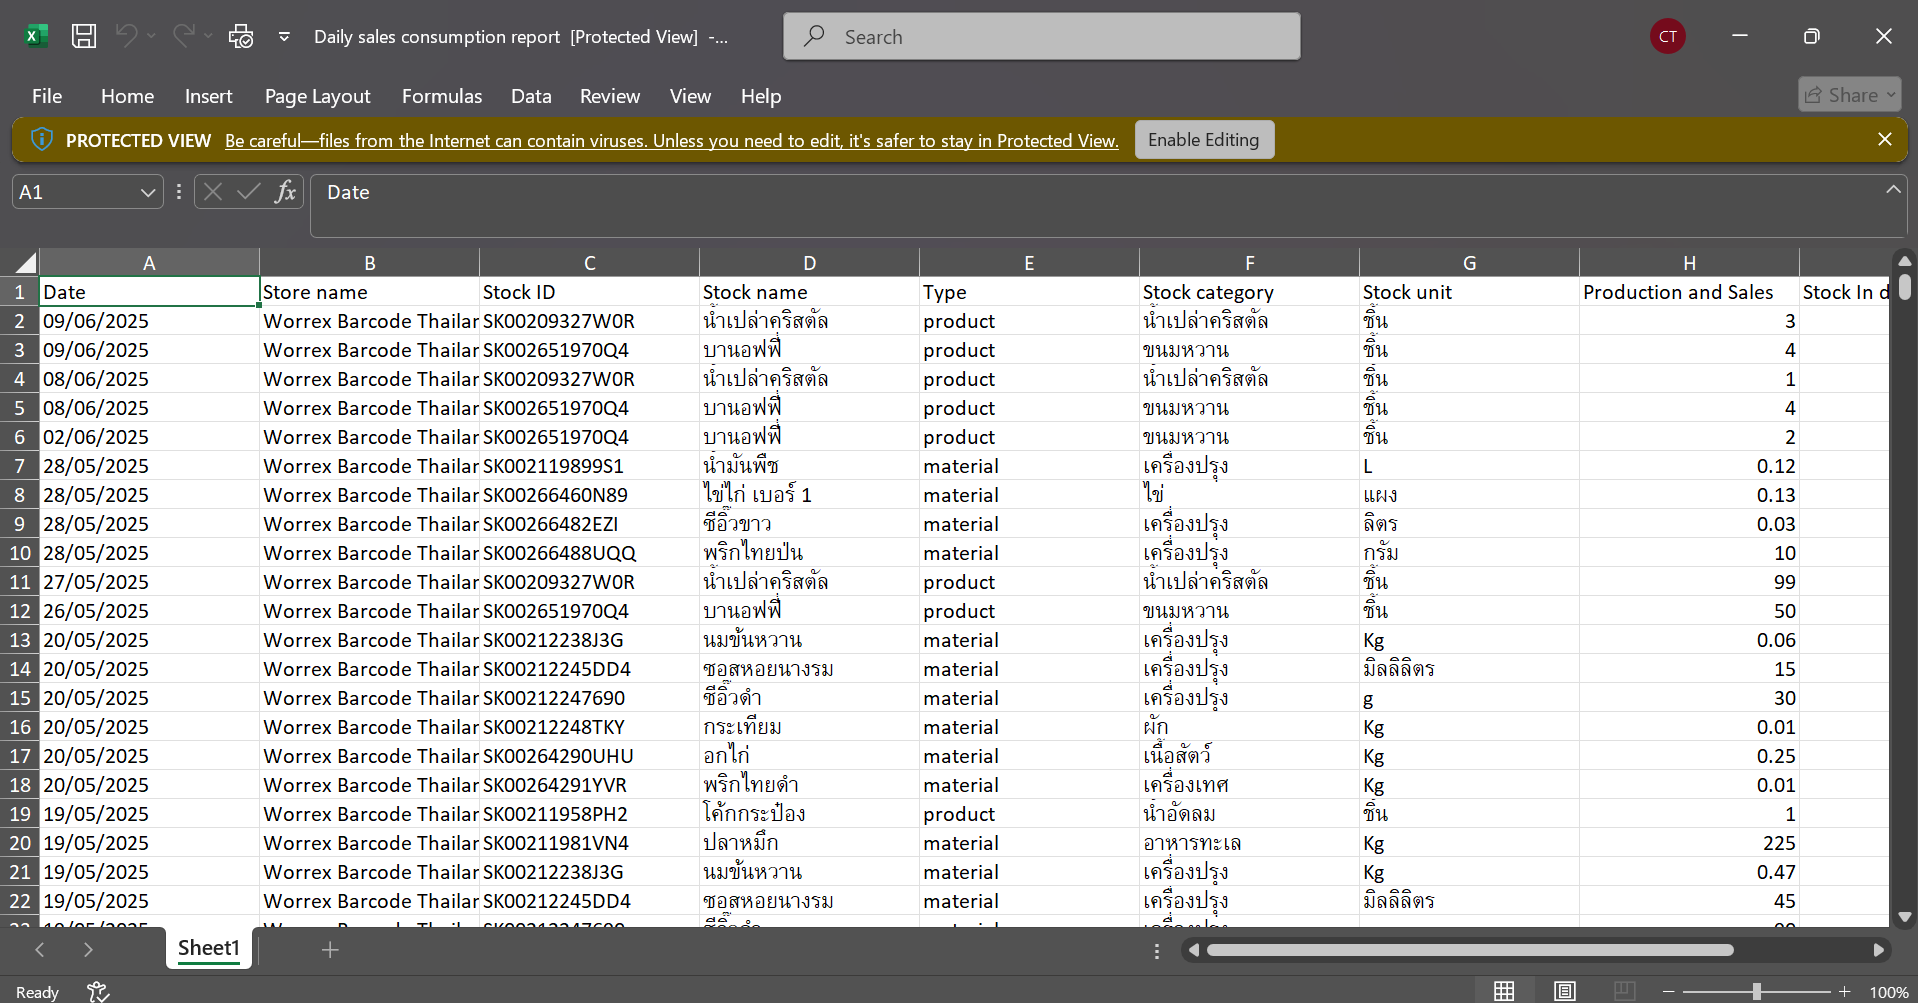The image size is (1918, 1003).
Task: Click the Select All corner triangle
Action: [x=25, y=263]
